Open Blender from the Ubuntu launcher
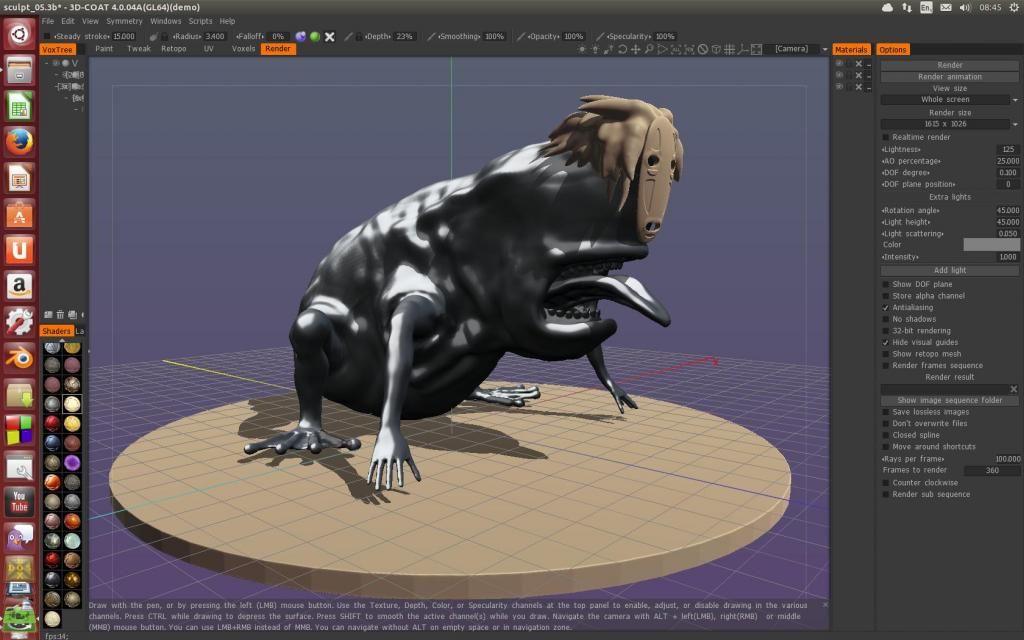Image resolution: width=1024 pixels, height=640 pixels. point(19,358)
